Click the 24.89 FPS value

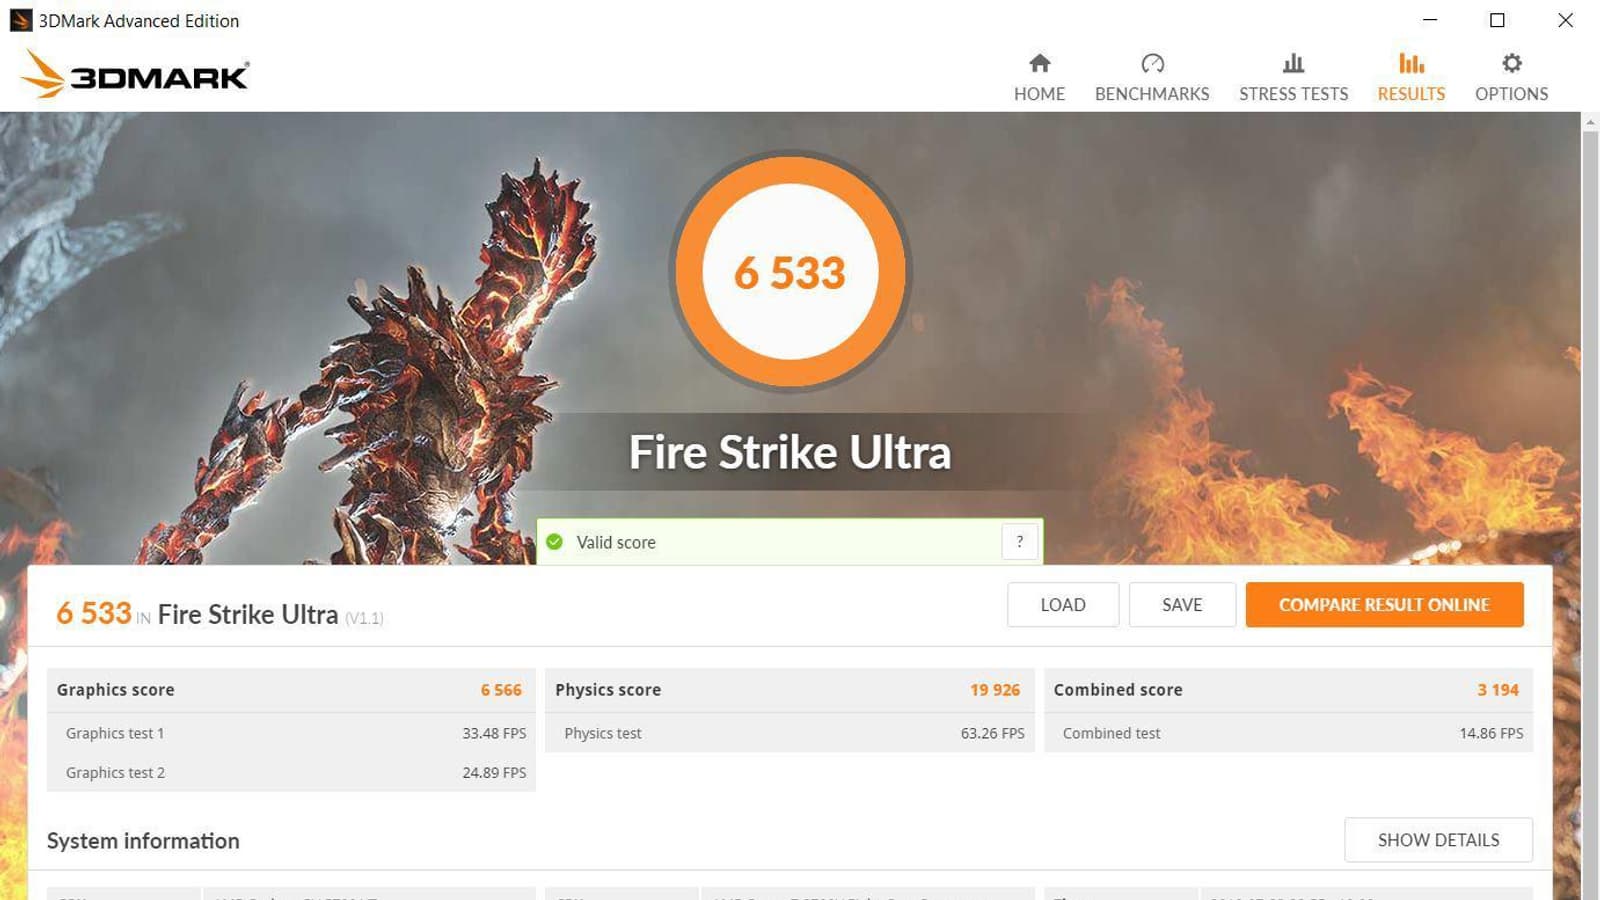[x=494, y=773]
